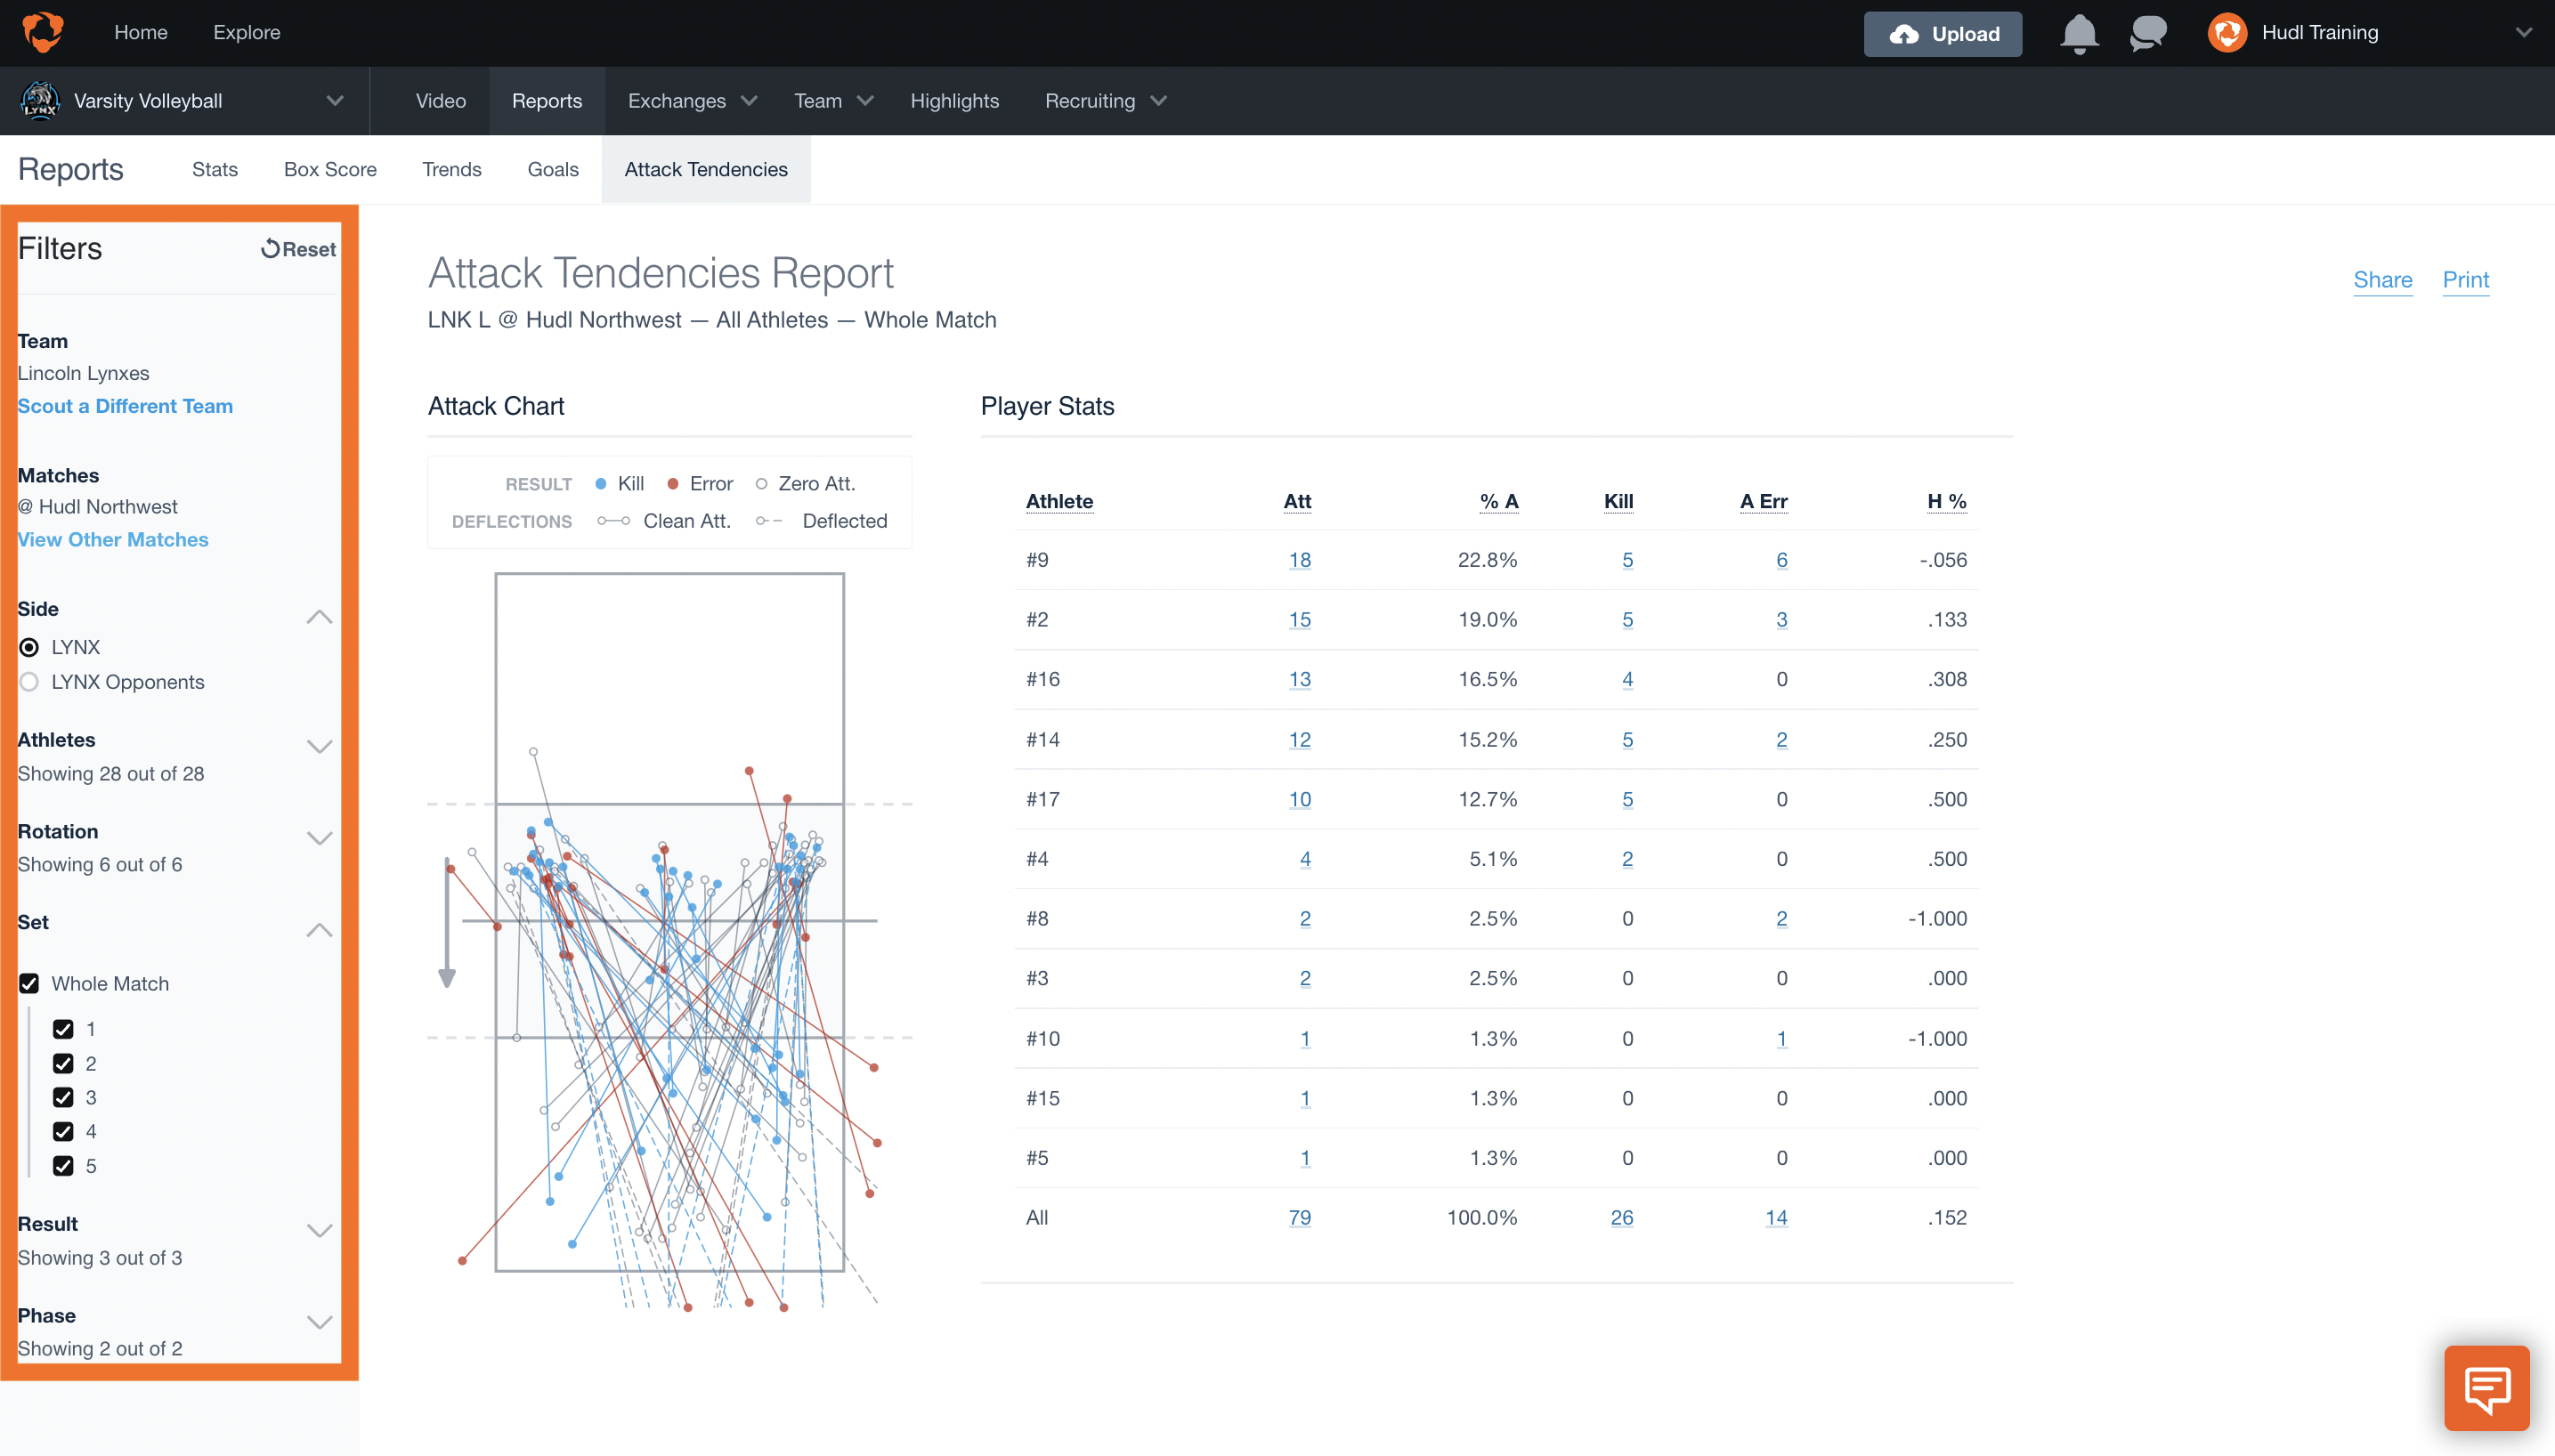Uncheck the Whole Match checkbox
Viewport: 2555px width, 1456px height.
pyautogui.click(x=29, y=984)
